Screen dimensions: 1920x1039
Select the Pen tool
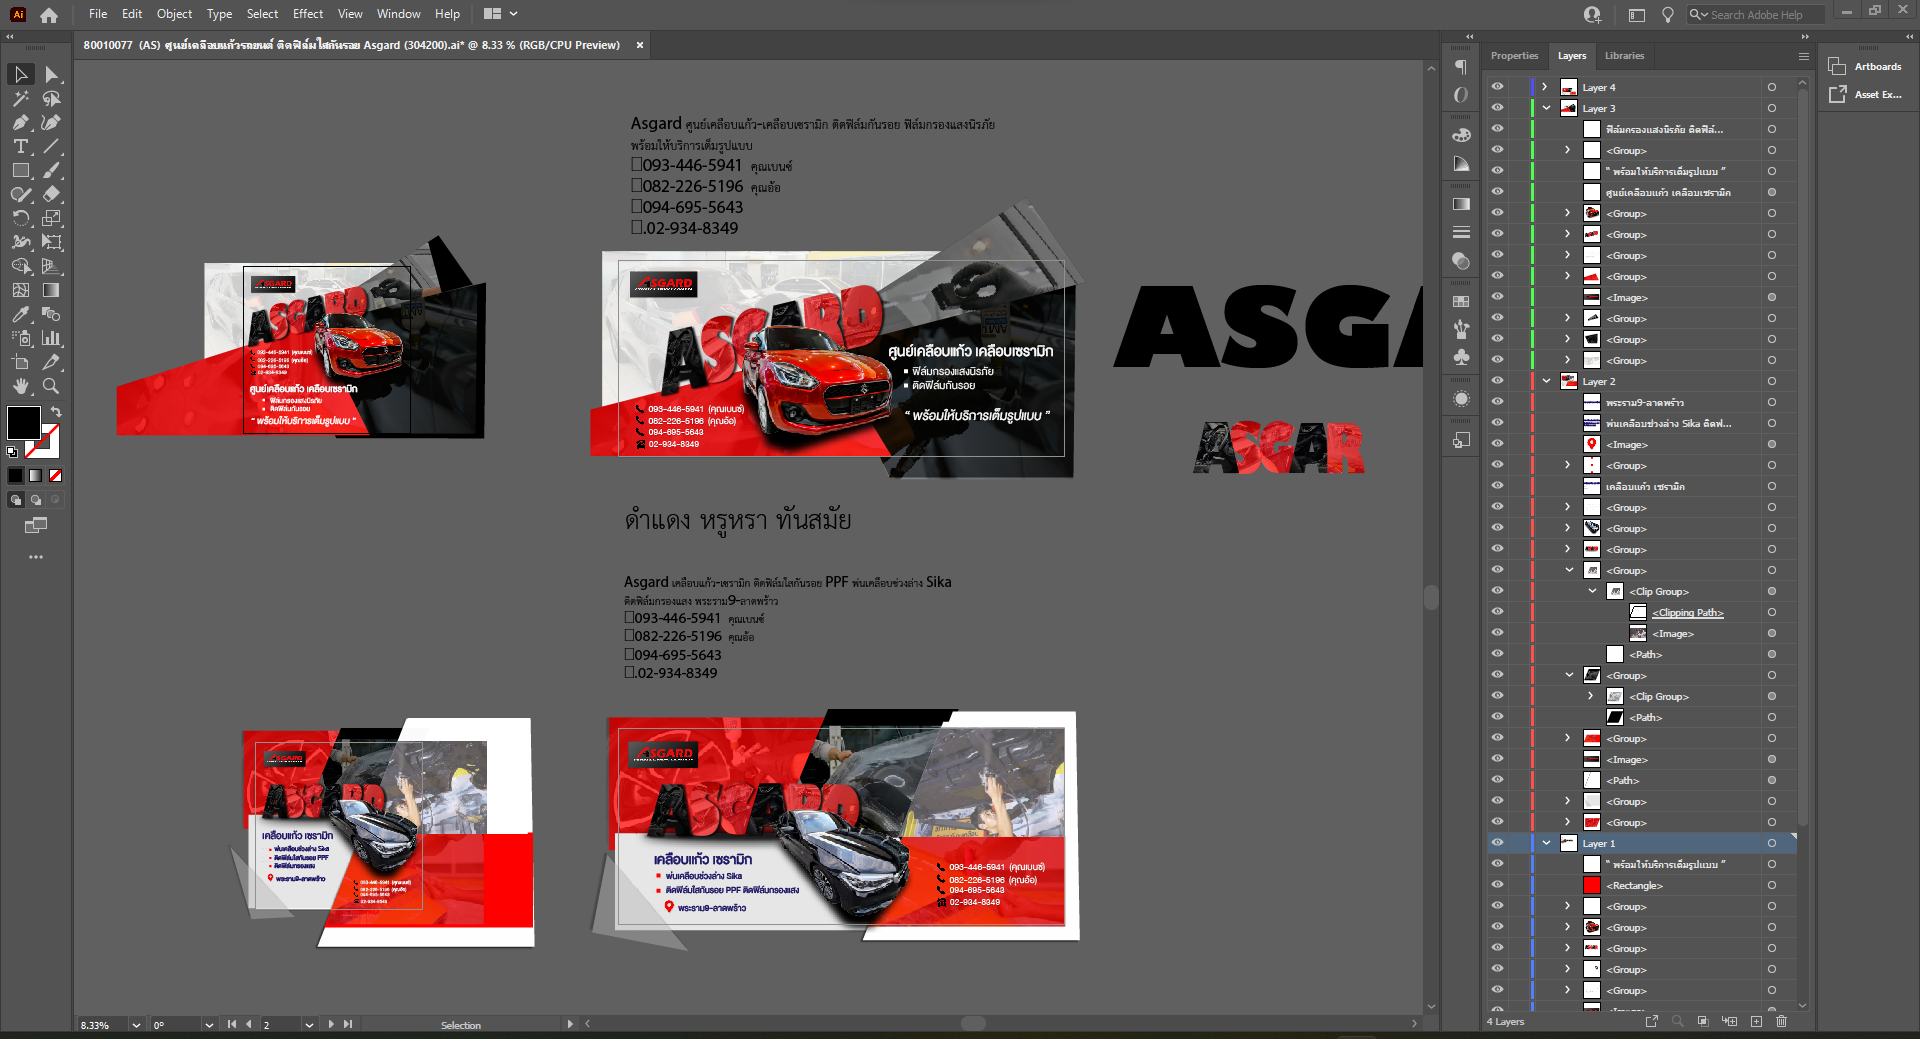click(20, 122)
